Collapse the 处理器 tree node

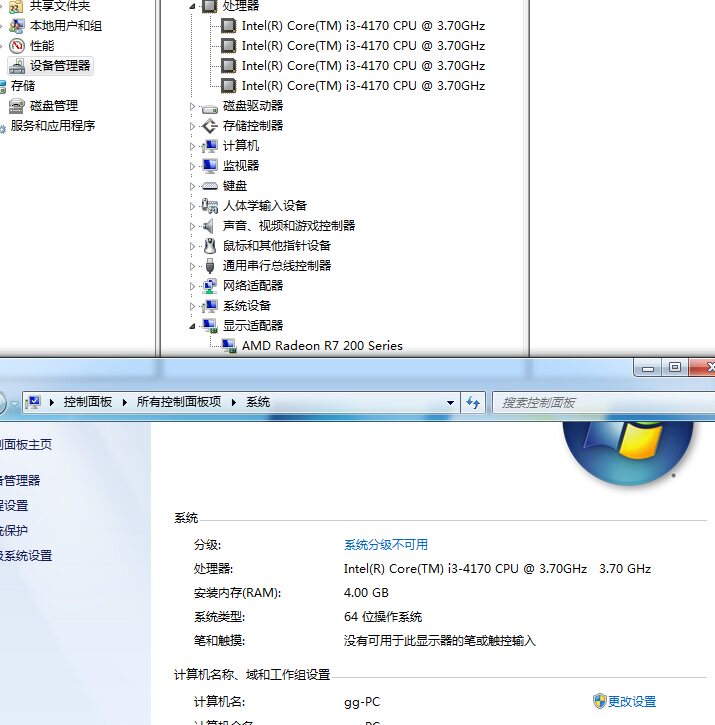192,6
